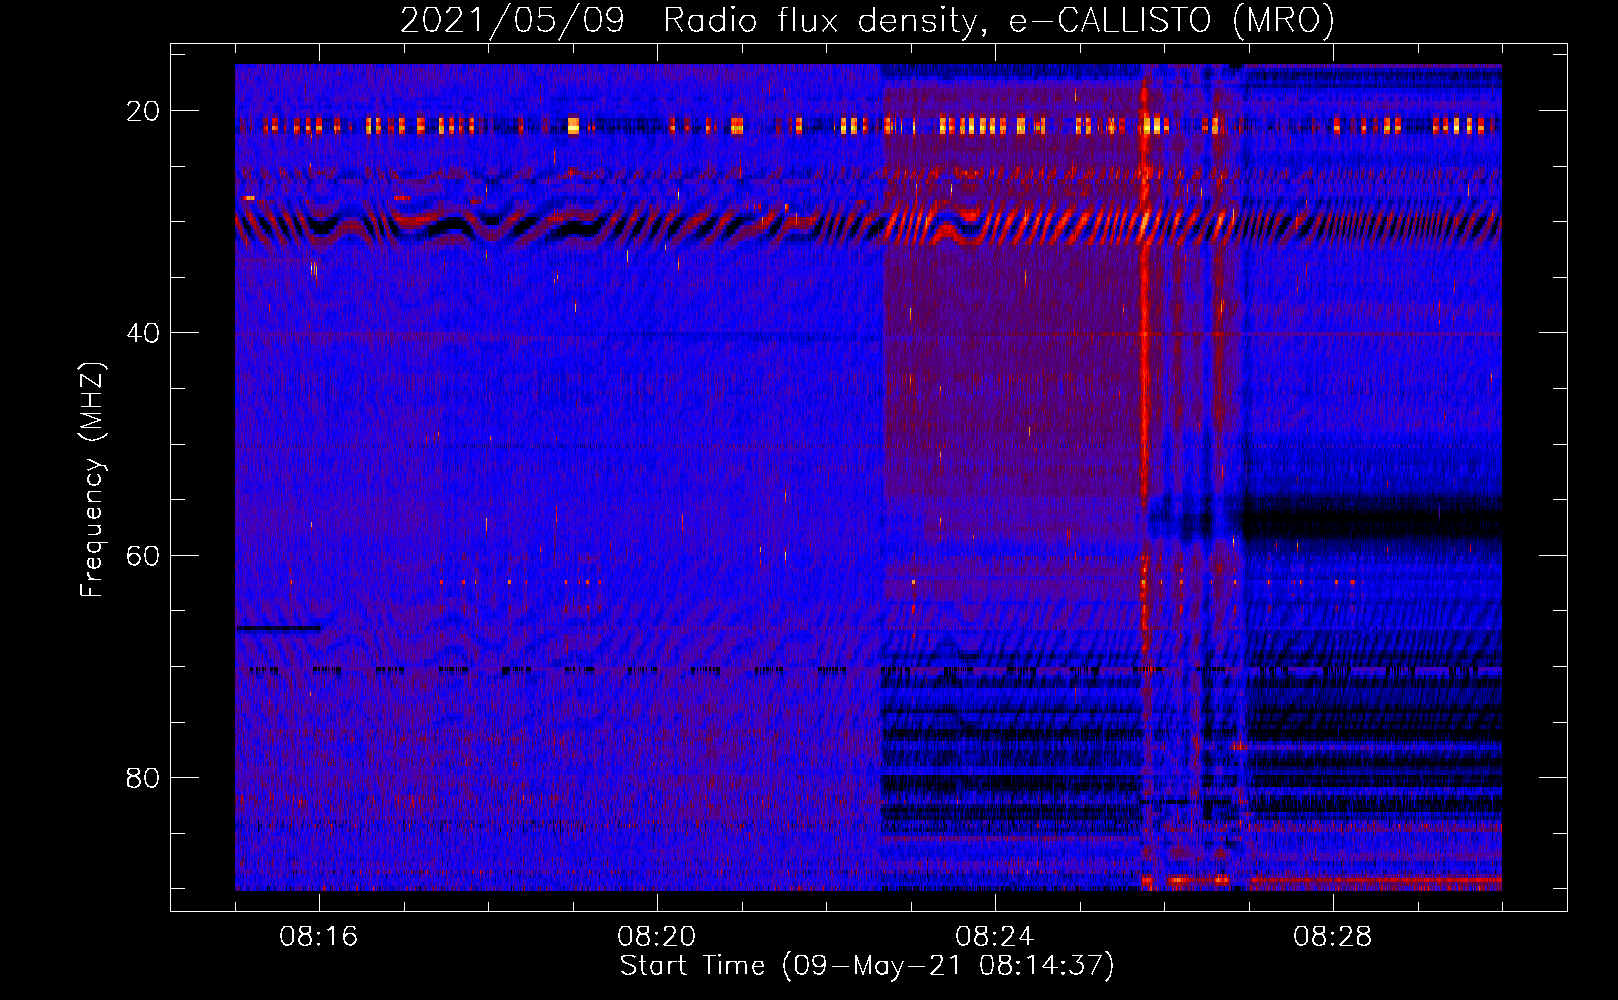
Task: Click the 'Start Time (09-May-21 08:14:37)' label
Action: tap(867, 966)
